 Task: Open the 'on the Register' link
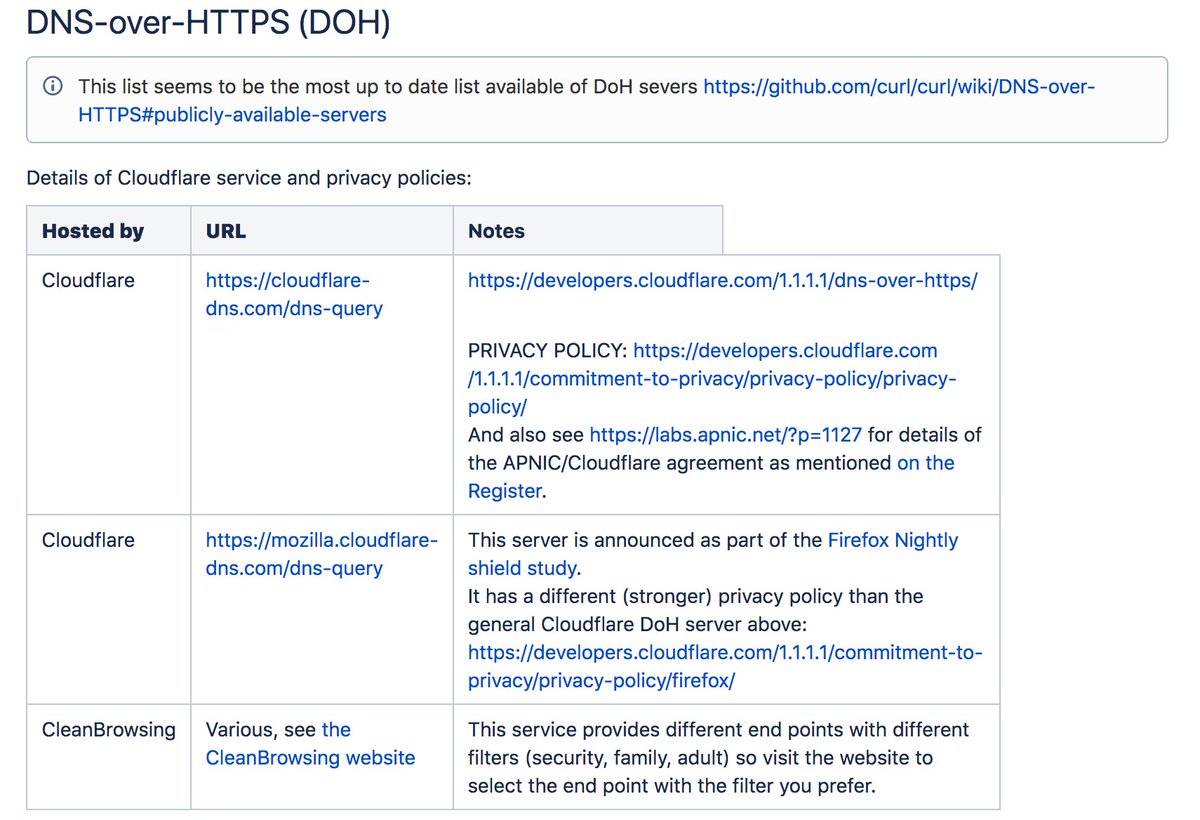[x=711, y=476]
